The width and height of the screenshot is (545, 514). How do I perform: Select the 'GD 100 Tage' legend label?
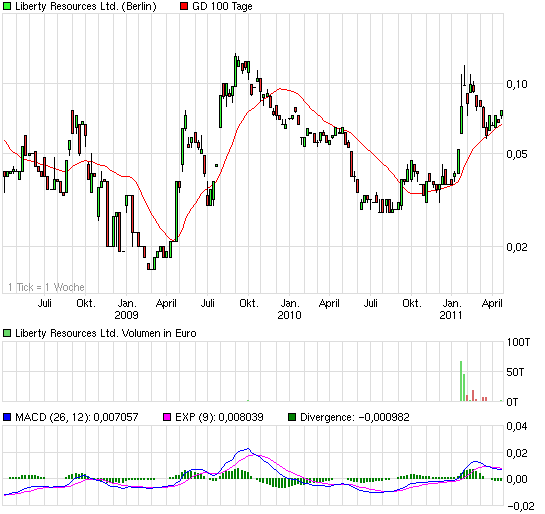pyautogui.click(x=222, y=6)
